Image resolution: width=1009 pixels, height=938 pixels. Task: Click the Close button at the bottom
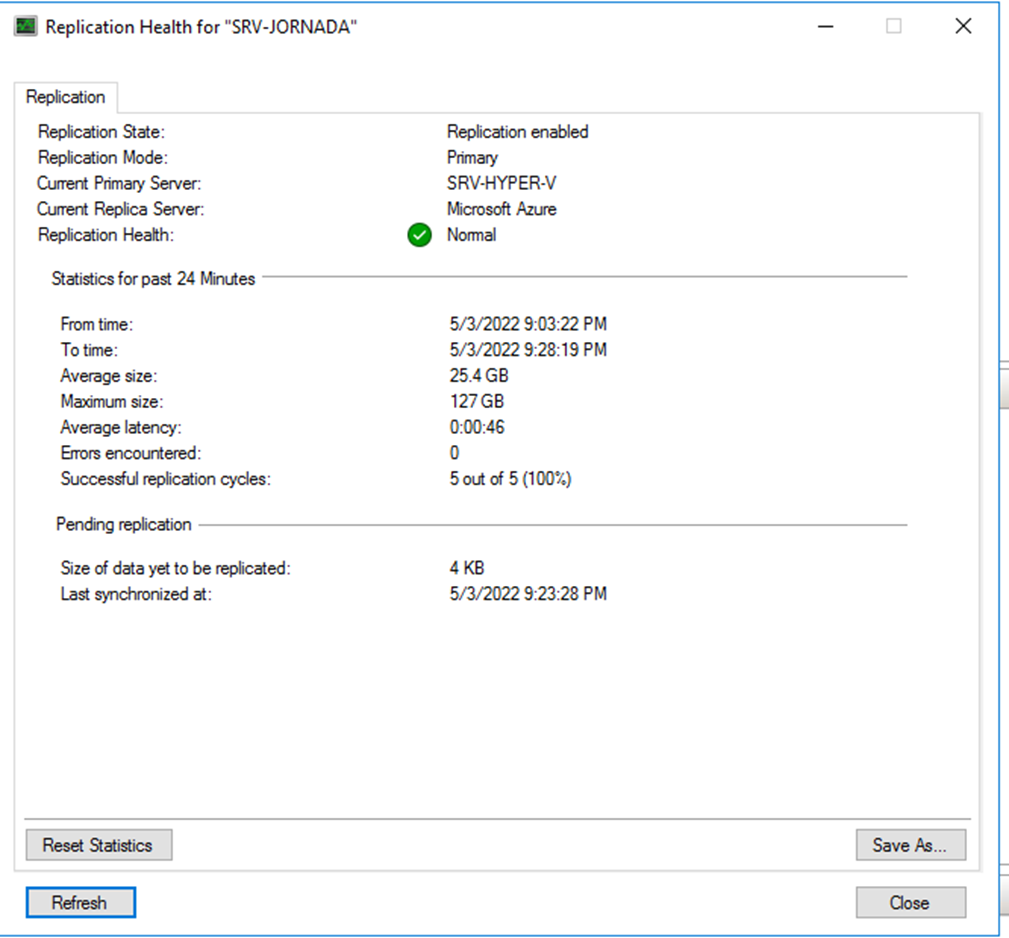[x=911, y=903]
